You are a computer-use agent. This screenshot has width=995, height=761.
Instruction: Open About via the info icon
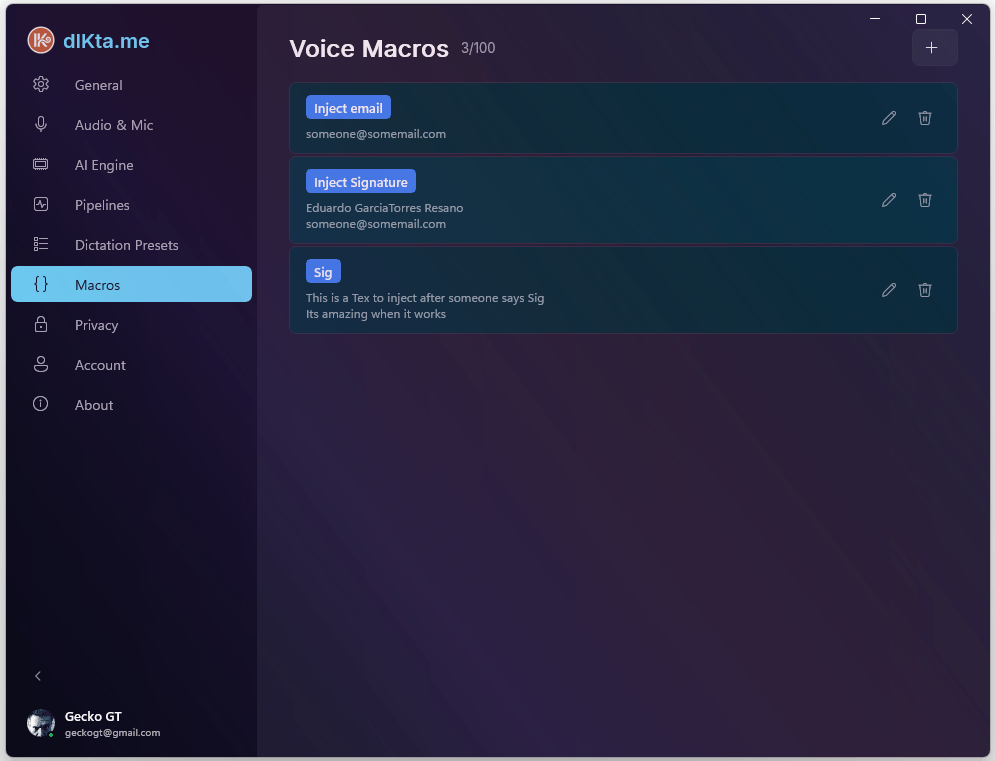click(40, 405)
